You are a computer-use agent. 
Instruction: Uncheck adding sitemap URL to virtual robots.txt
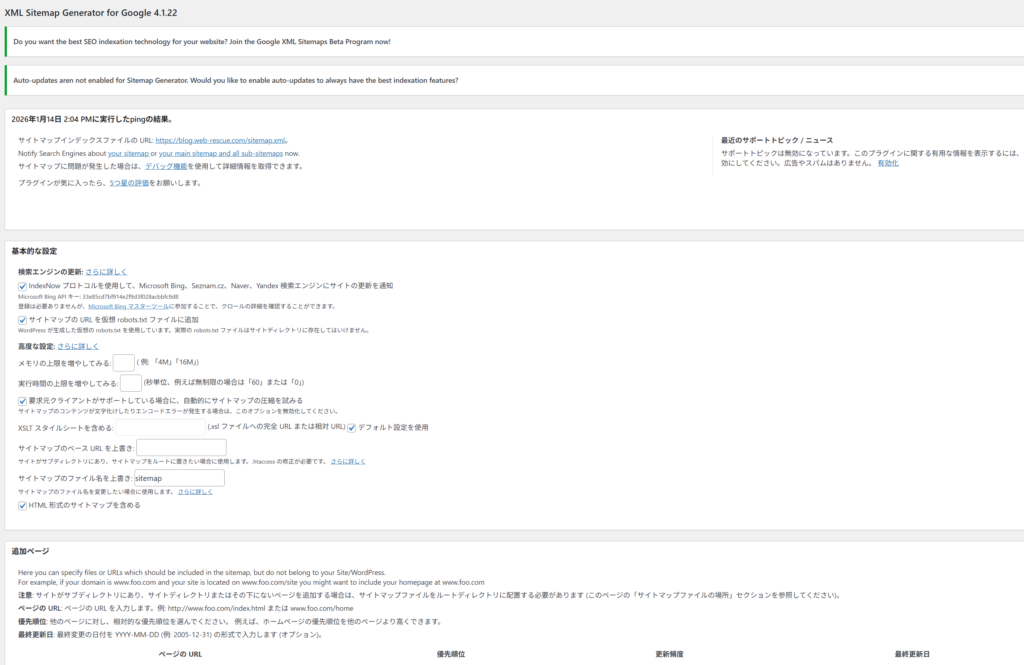pyautogui.click(x=23, y=320)
